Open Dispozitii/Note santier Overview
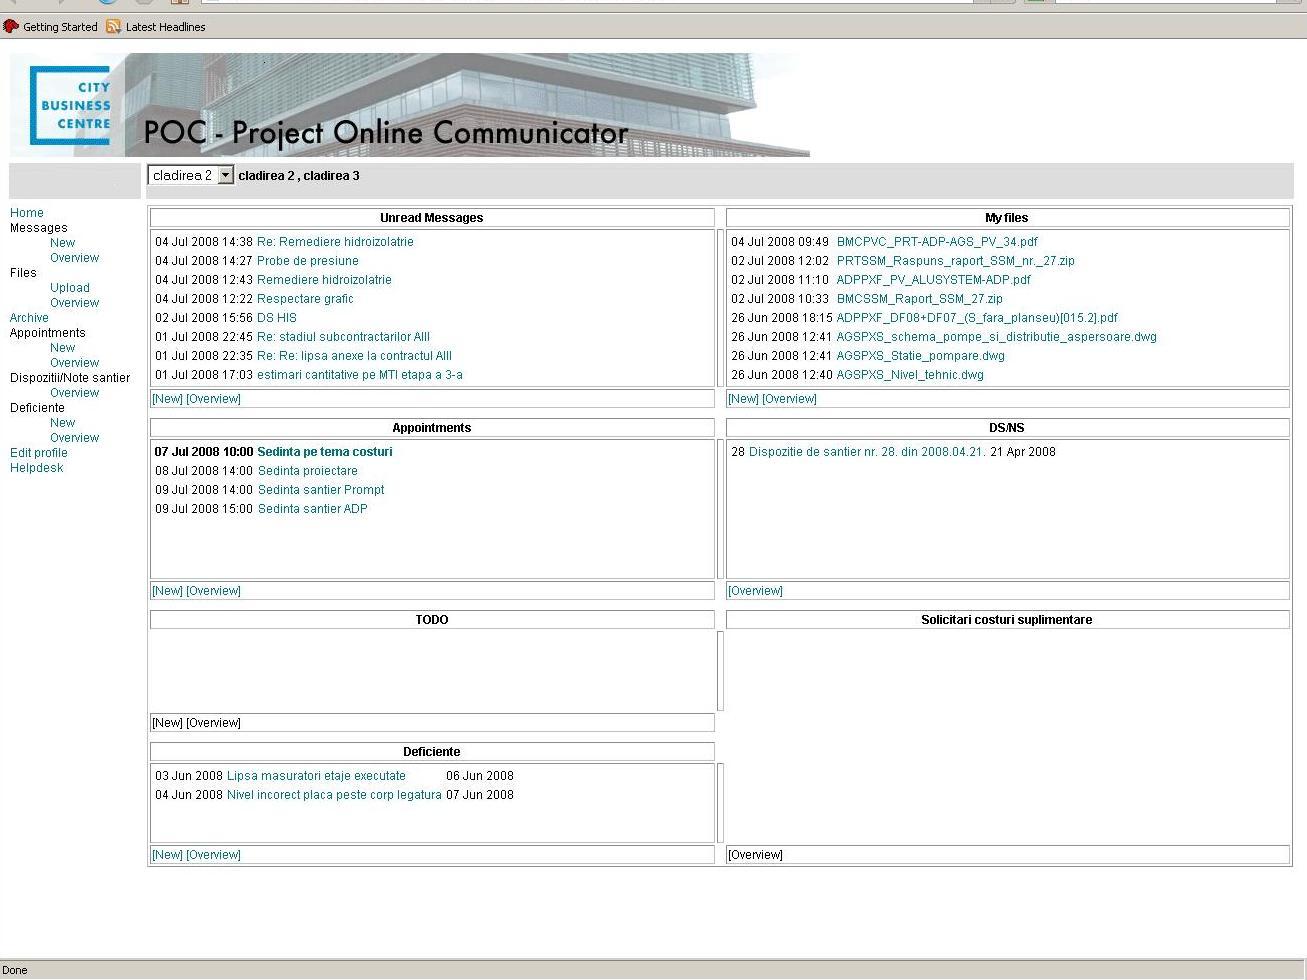The image size is (1307, 980). click(75, 393)
